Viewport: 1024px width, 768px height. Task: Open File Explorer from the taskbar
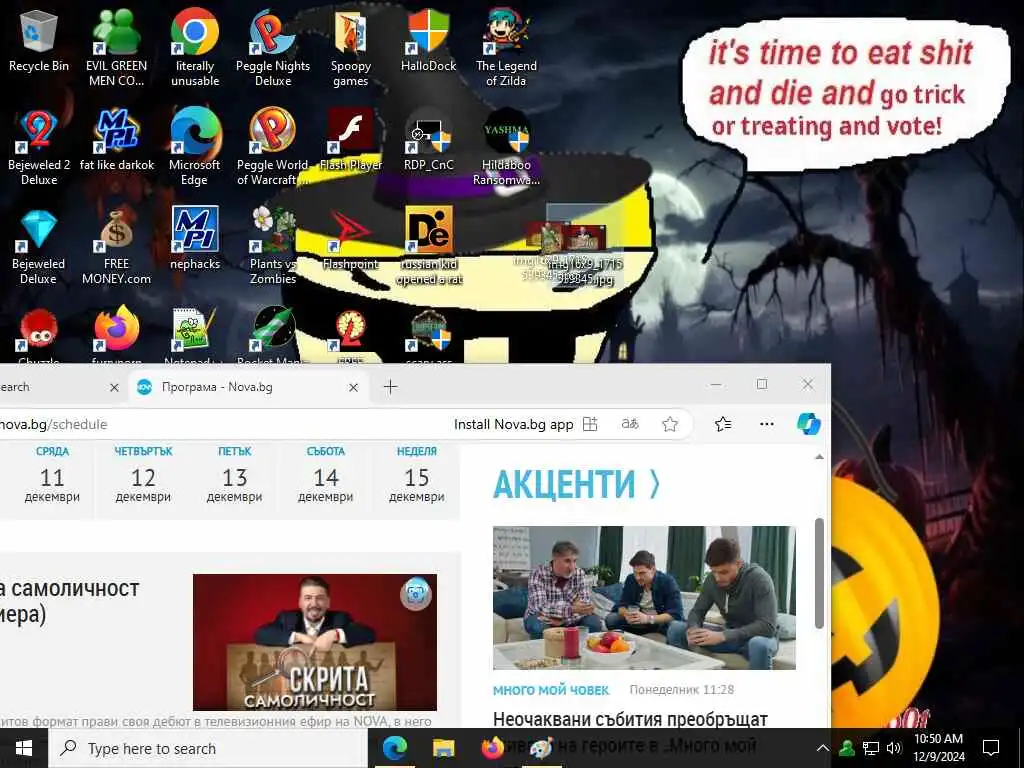[443, 748]
